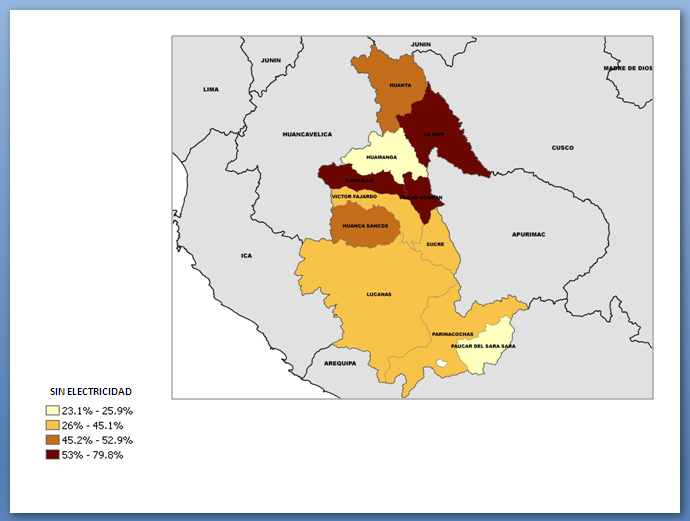Select the Lucanas province area
This screenshot has height=521, width=690.
coord(378,294)
